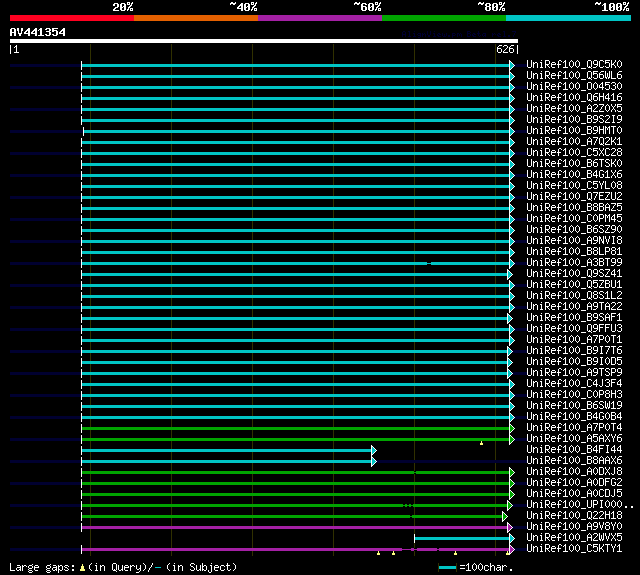Select hit label UniRef100_Q9SZ41

pos(574,274)
